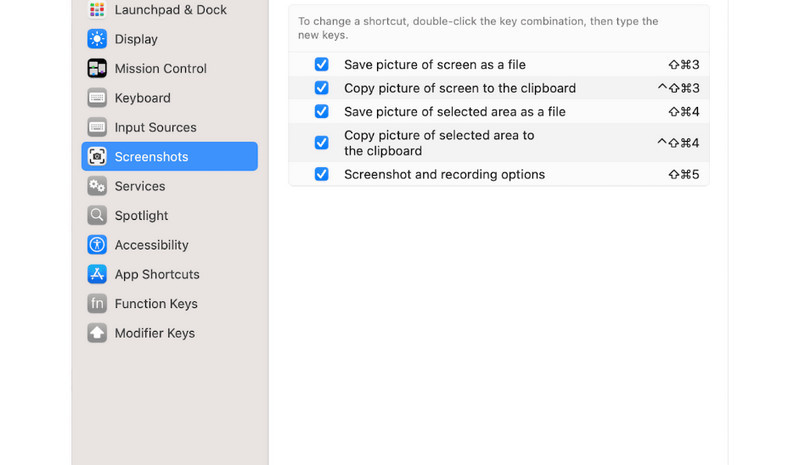Disable Save picture of selected area as file
Viewport: 800px width, 465px height.
coord(321,111)
